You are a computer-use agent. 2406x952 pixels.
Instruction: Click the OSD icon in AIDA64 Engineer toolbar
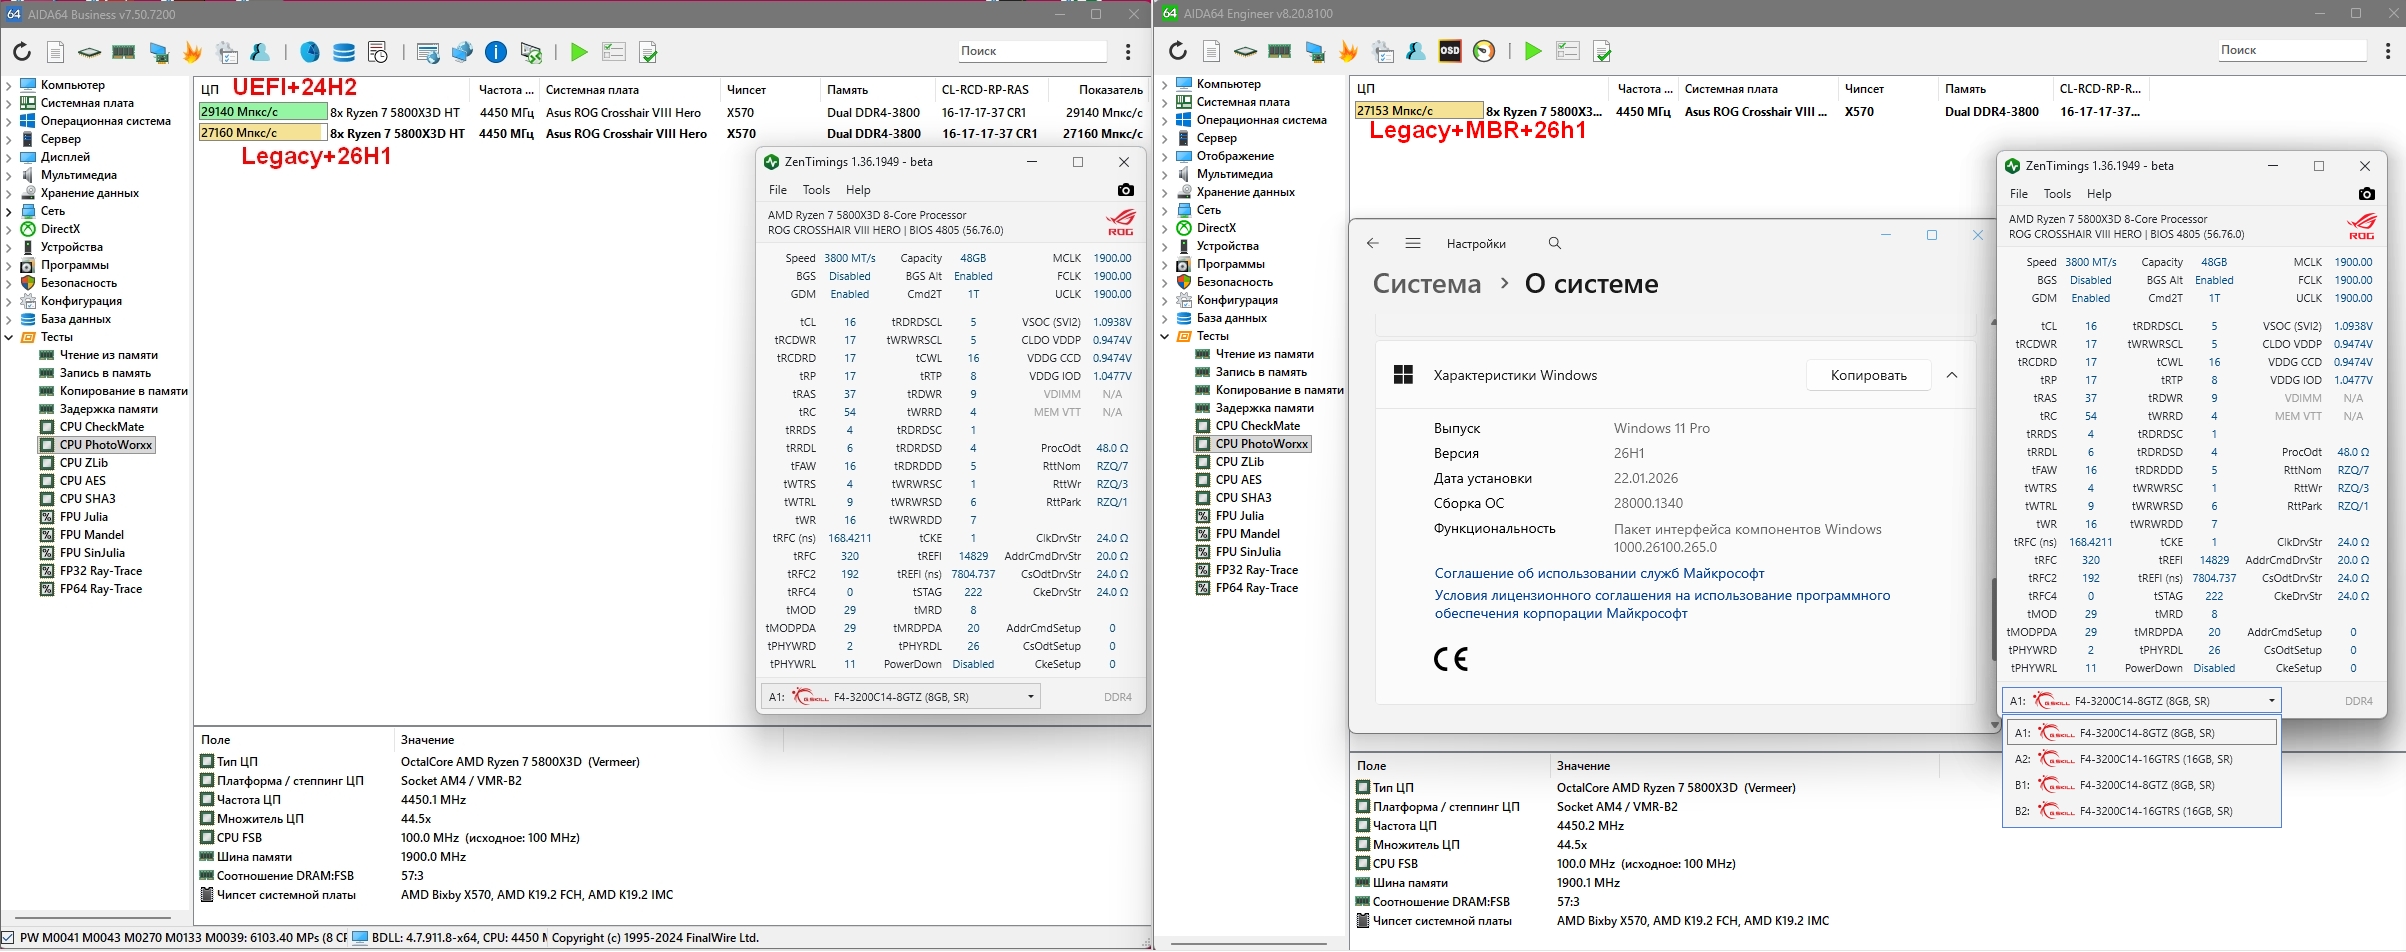(1449, 51)
